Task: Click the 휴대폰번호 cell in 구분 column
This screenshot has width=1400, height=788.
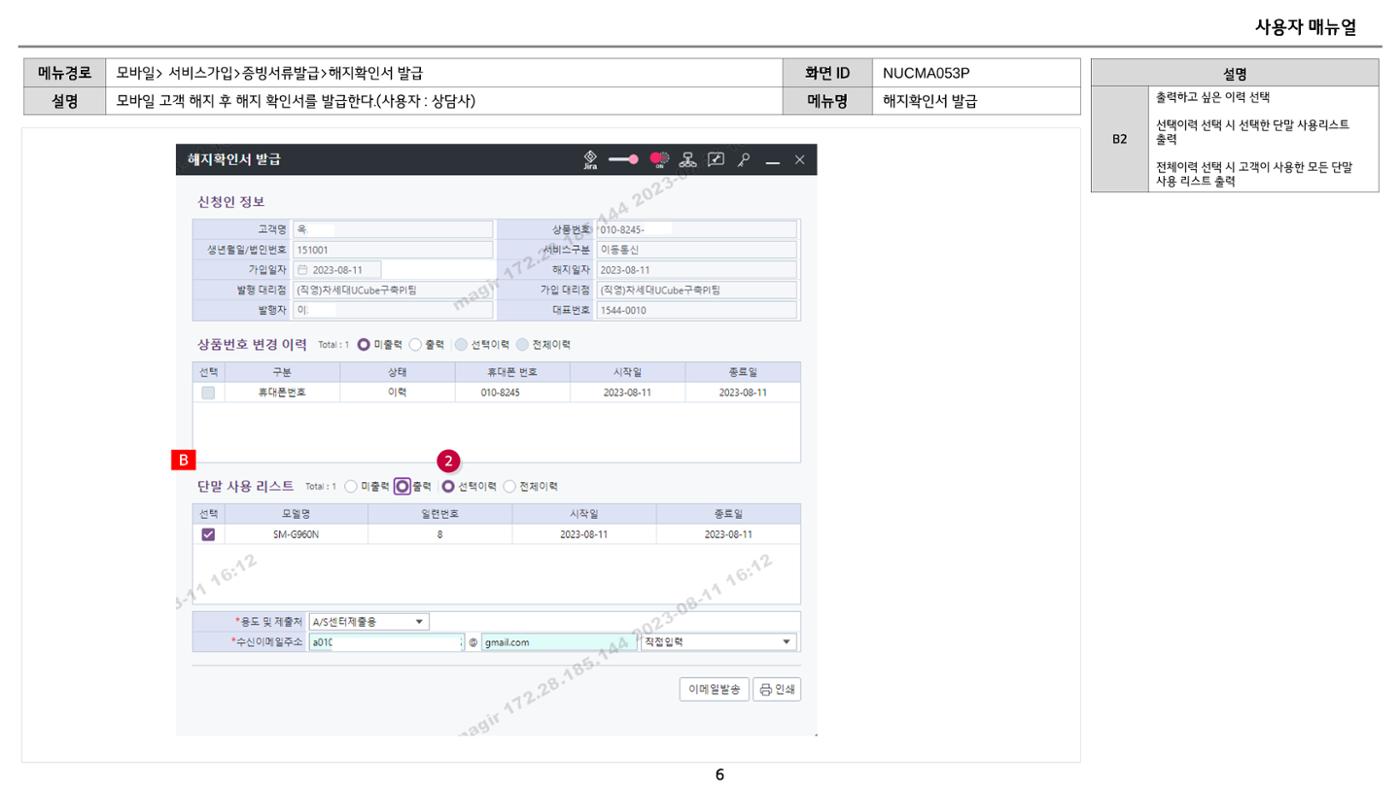Action: click(x=282, y=393)
